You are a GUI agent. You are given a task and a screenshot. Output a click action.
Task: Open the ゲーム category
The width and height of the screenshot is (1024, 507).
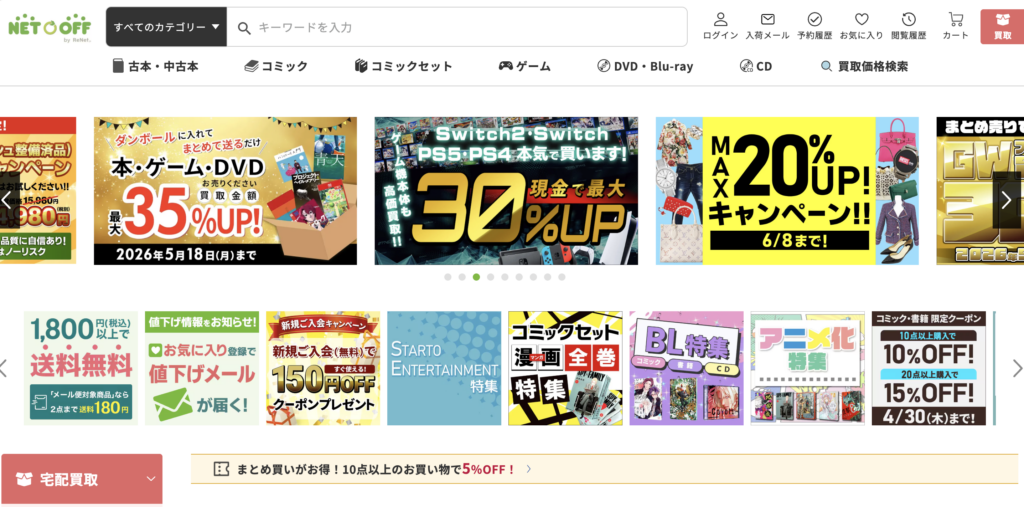[525, 66]
